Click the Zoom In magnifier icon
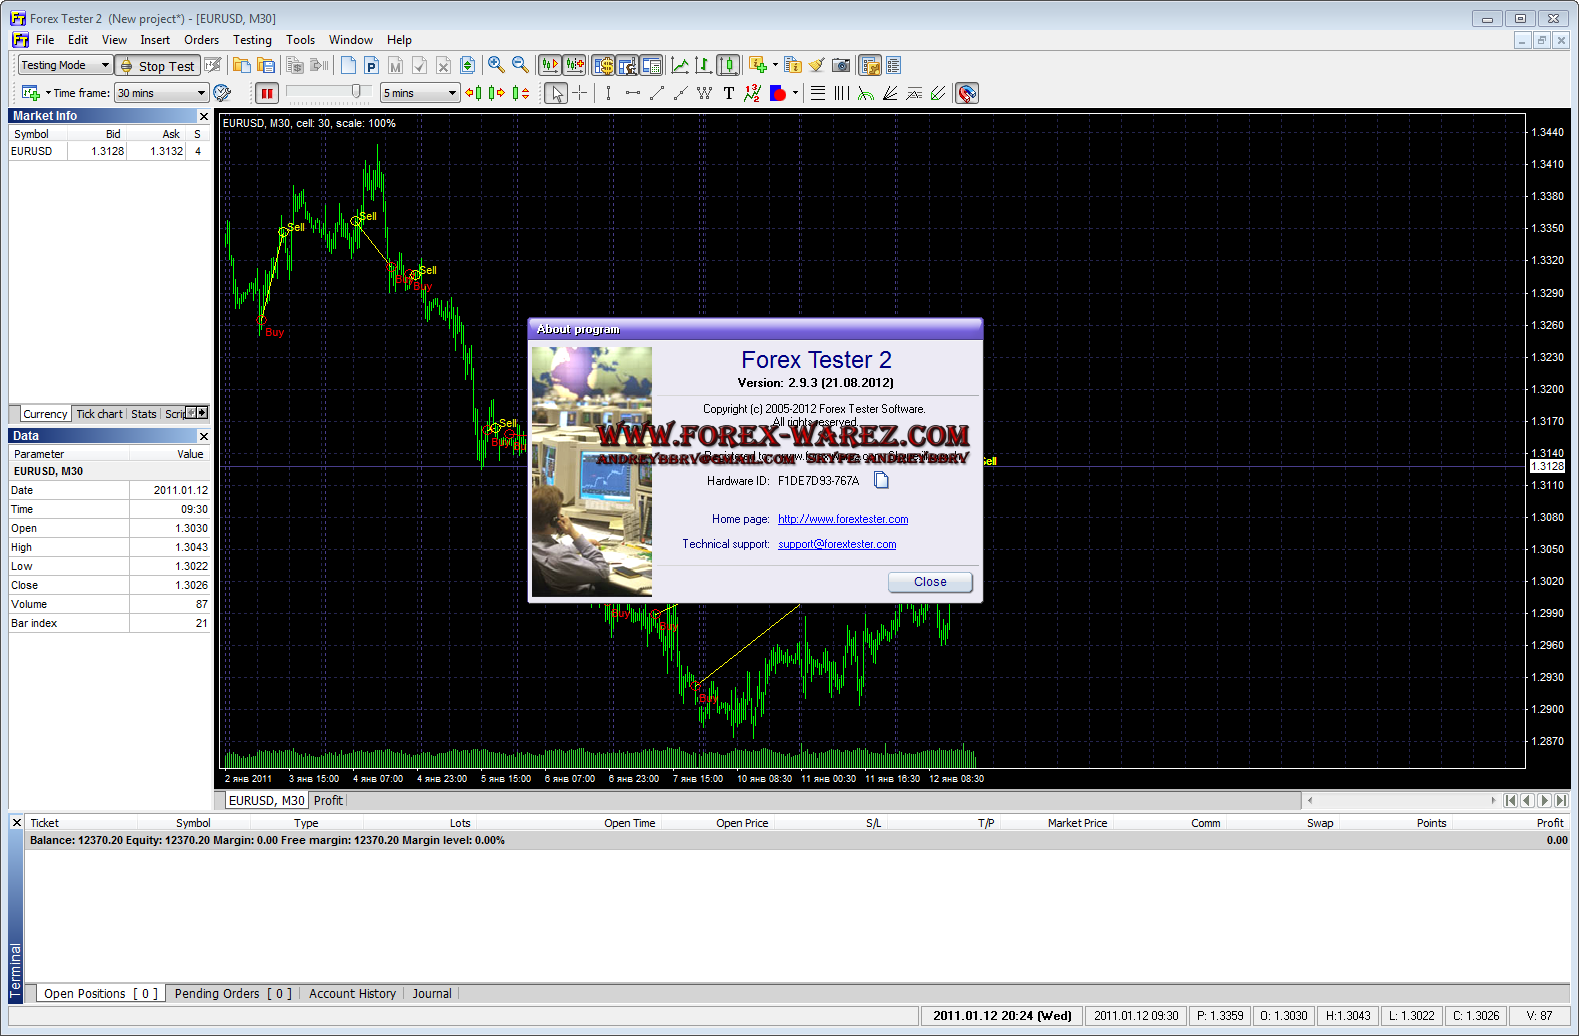Viewport: 1579px width, 1036px height. (496, 65)
